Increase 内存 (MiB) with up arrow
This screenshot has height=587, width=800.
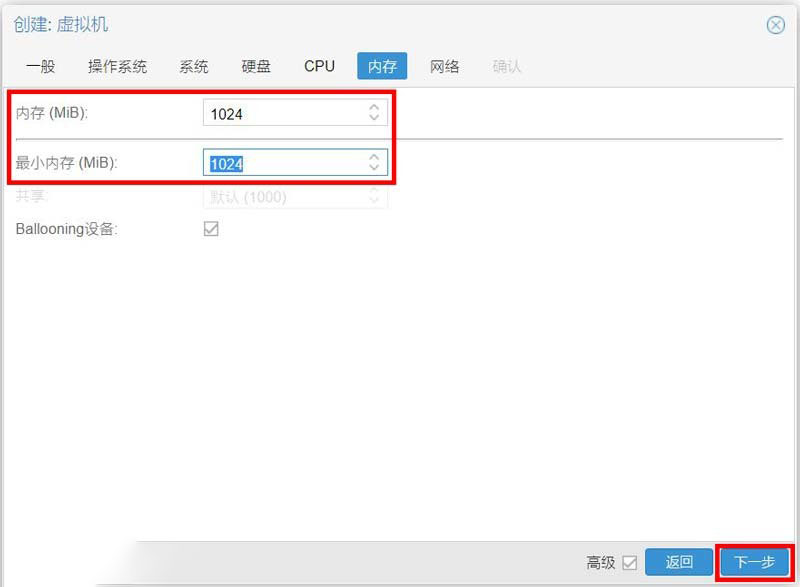[x=374, y=107]
